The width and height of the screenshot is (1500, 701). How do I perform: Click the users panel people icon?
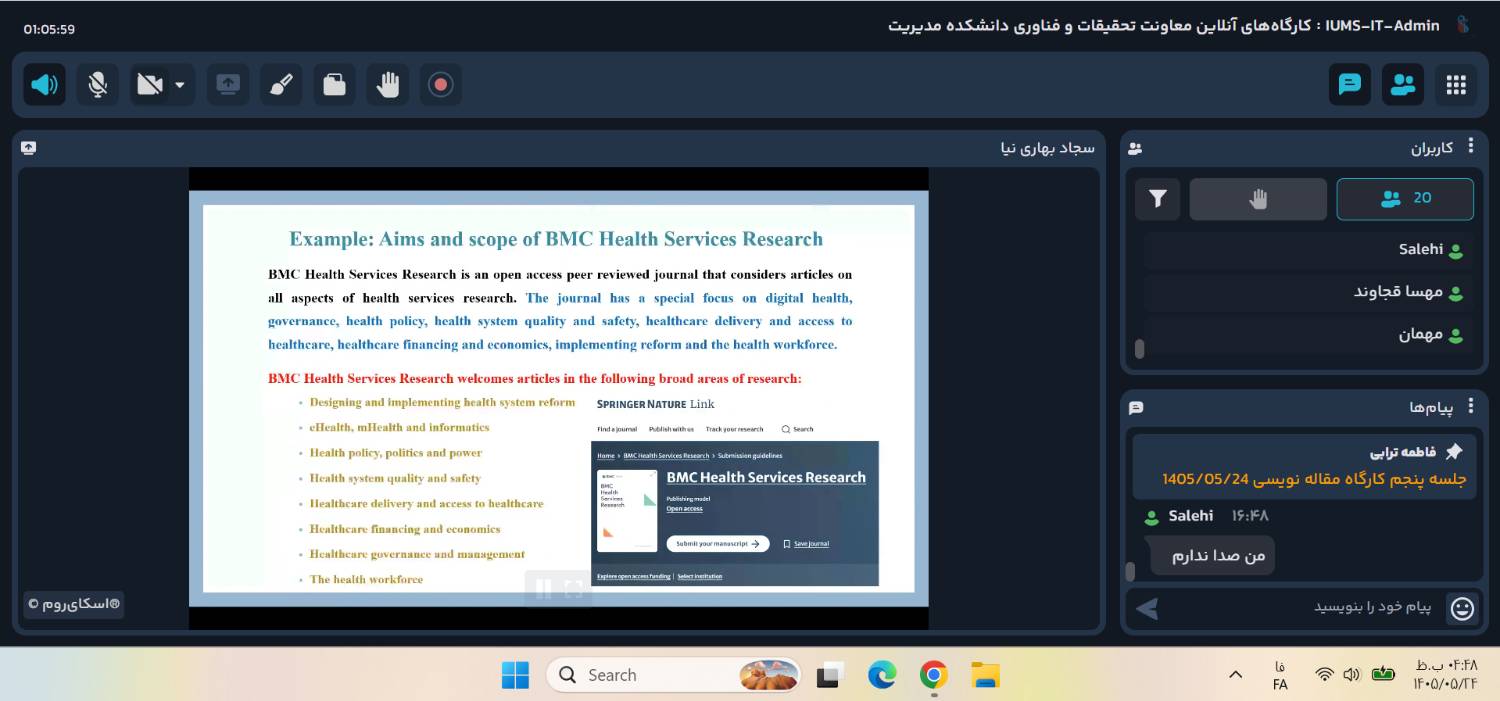pyautogui.click(x=1135, y=149)
